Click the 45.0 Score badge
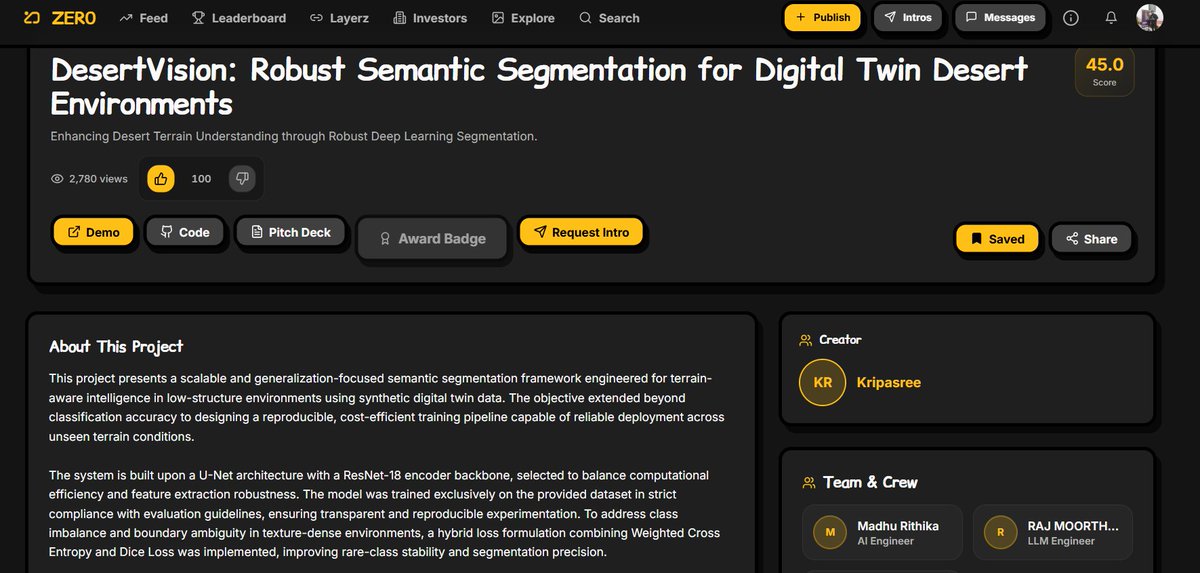This screenshot has width=1200, height=573. pos(1104,71)
